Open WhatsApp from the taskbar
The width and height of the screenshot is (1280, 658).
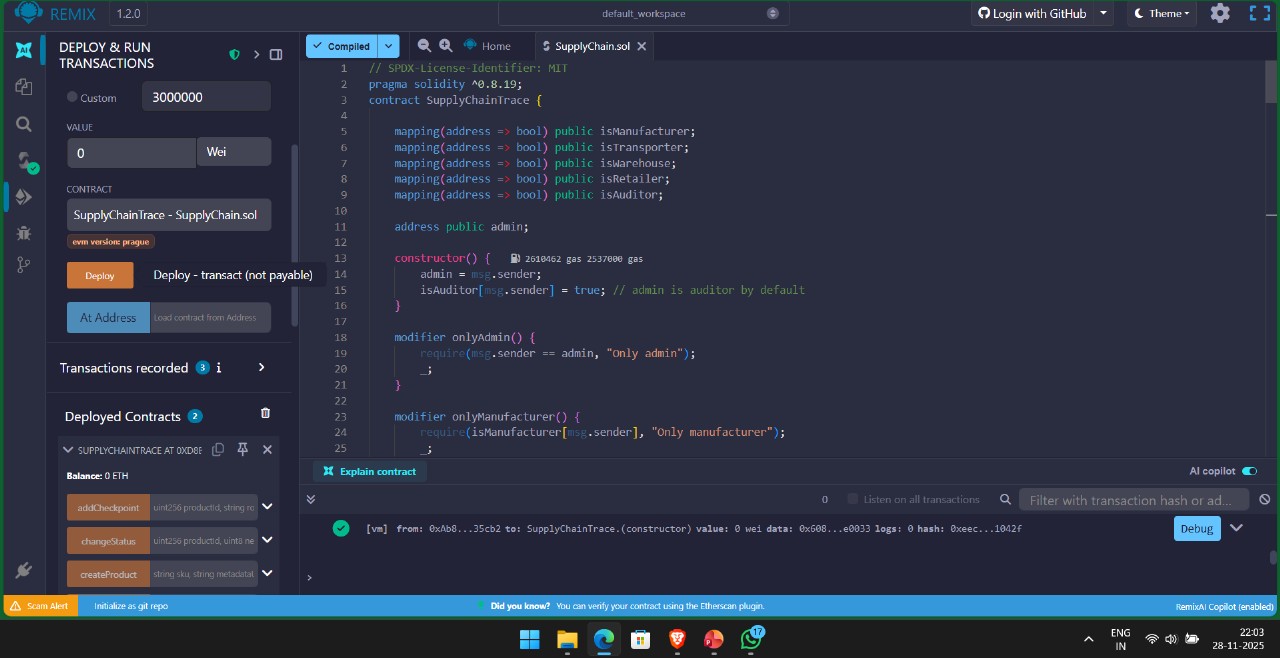(751, 639)
